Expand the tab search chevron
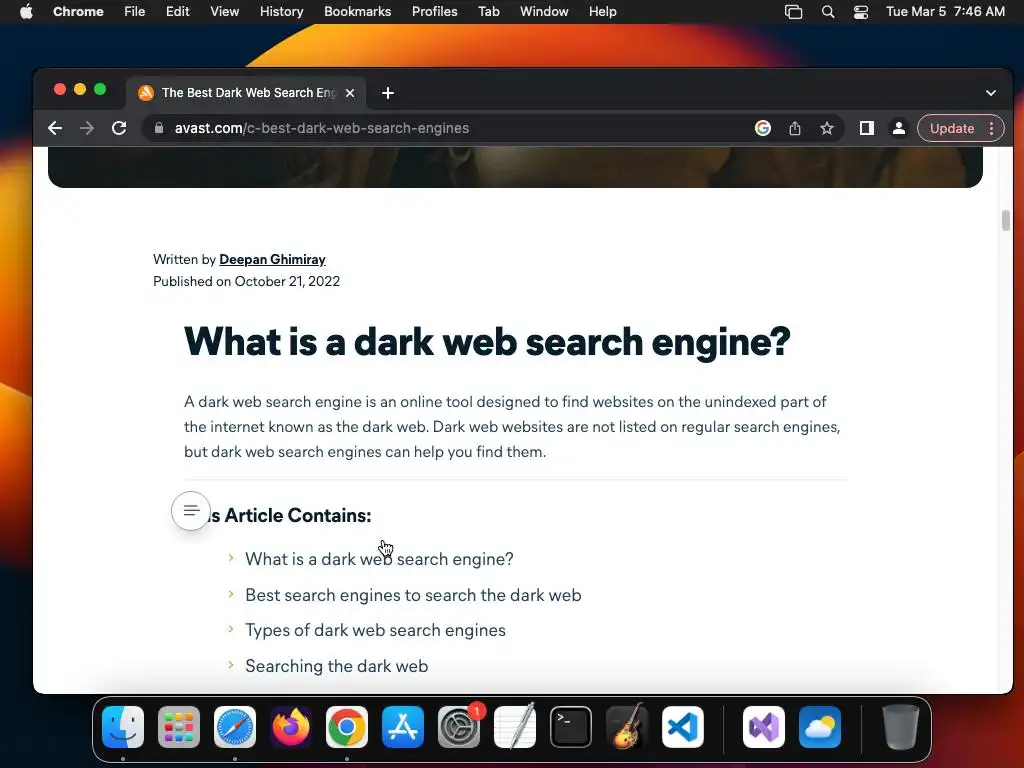This screenshot has width=1024, height=768. click(x=991, y=93)
